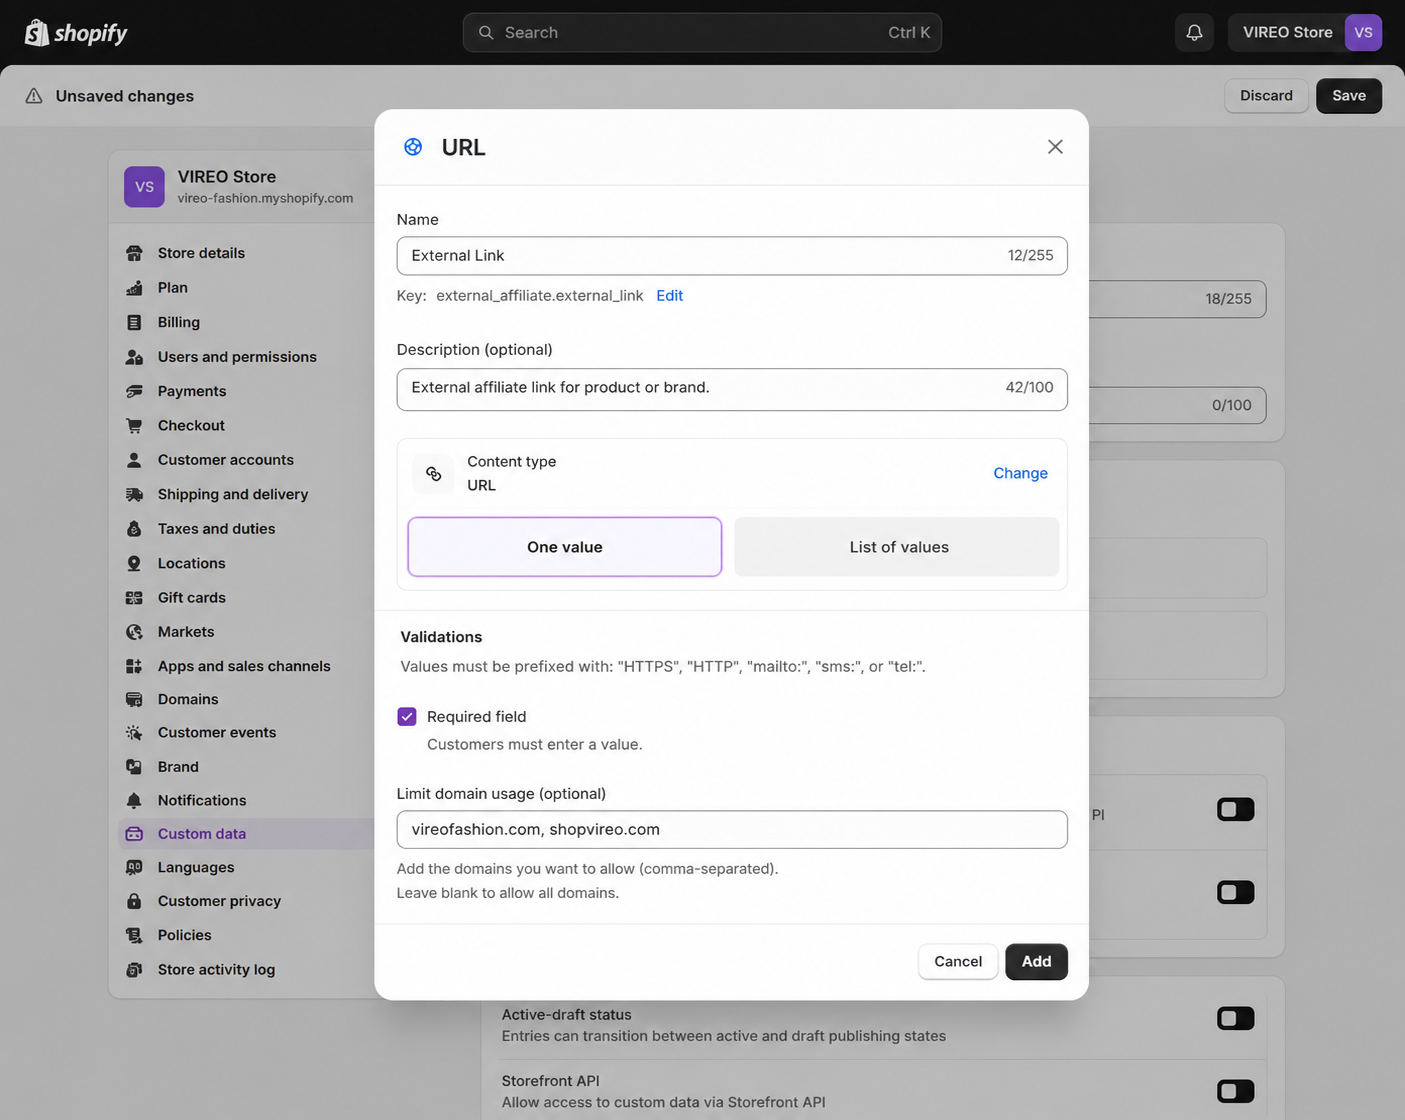Focus the top Search bar

click(x=702, y=33)
